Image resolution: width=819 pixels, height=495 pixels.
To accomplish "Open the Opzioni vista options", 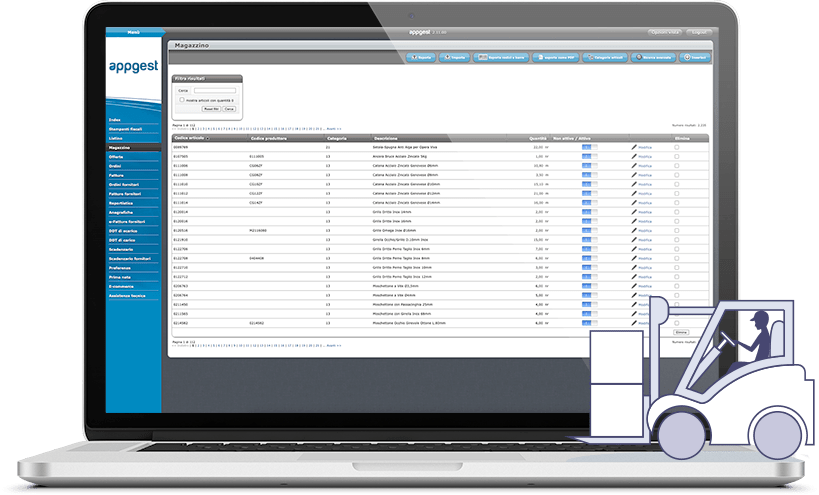I will point(665,32).
